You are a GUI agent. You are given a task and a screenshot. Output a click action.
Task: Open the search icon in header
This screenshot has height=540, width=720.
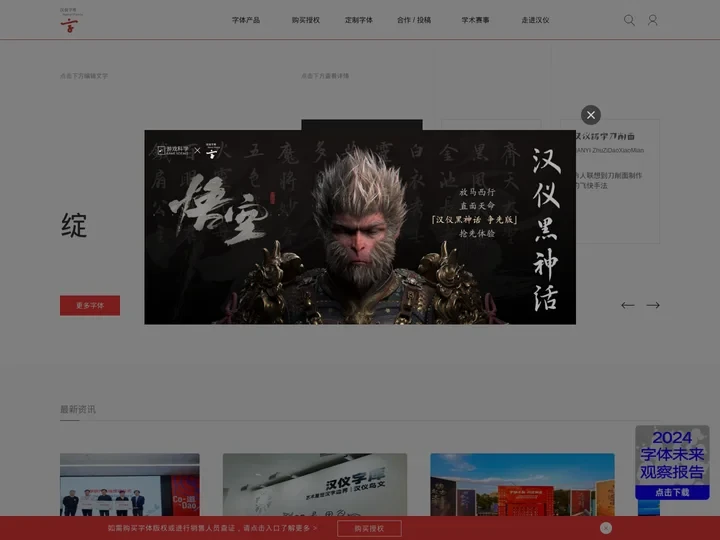point(629,20)
